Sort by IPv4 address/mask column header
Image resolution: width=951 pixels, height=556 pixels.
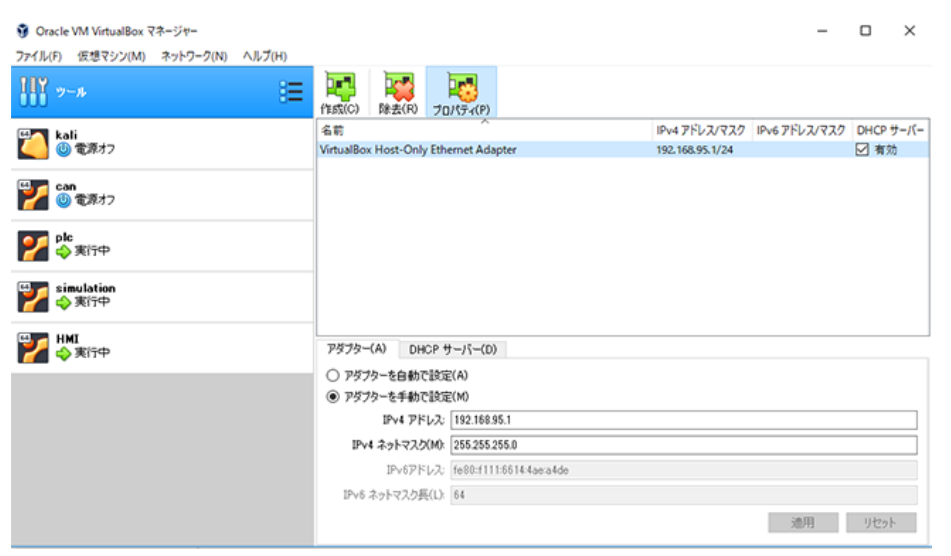point(701,130)
